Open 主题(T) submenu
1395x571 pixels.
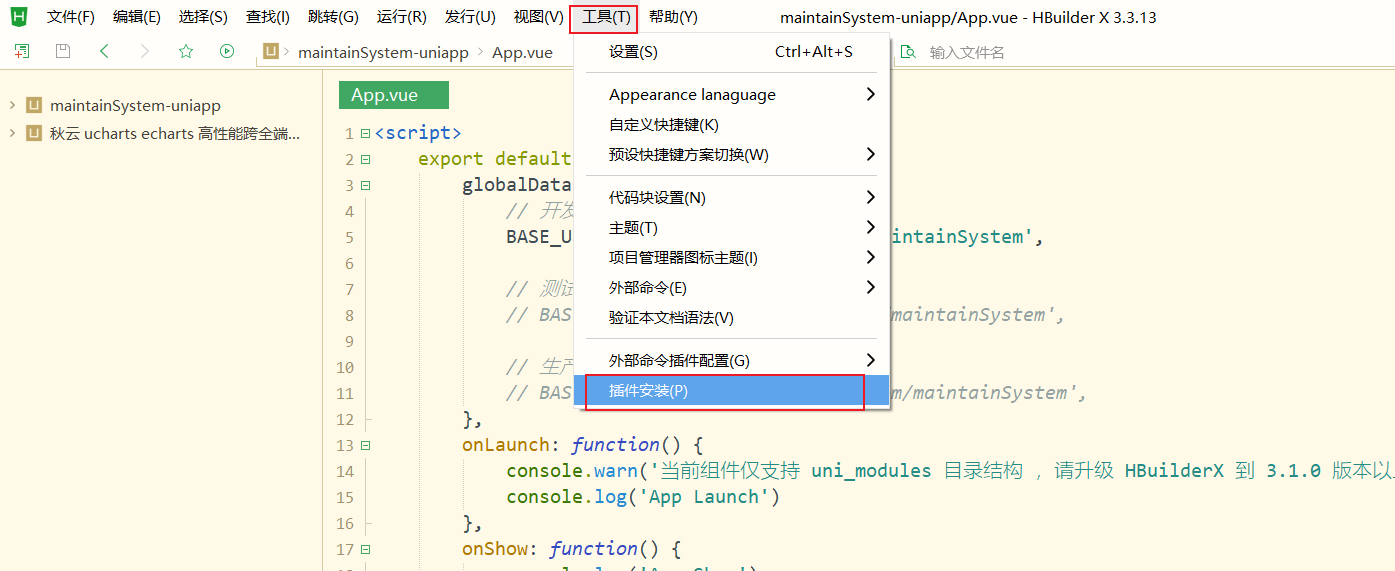point(732,227)
